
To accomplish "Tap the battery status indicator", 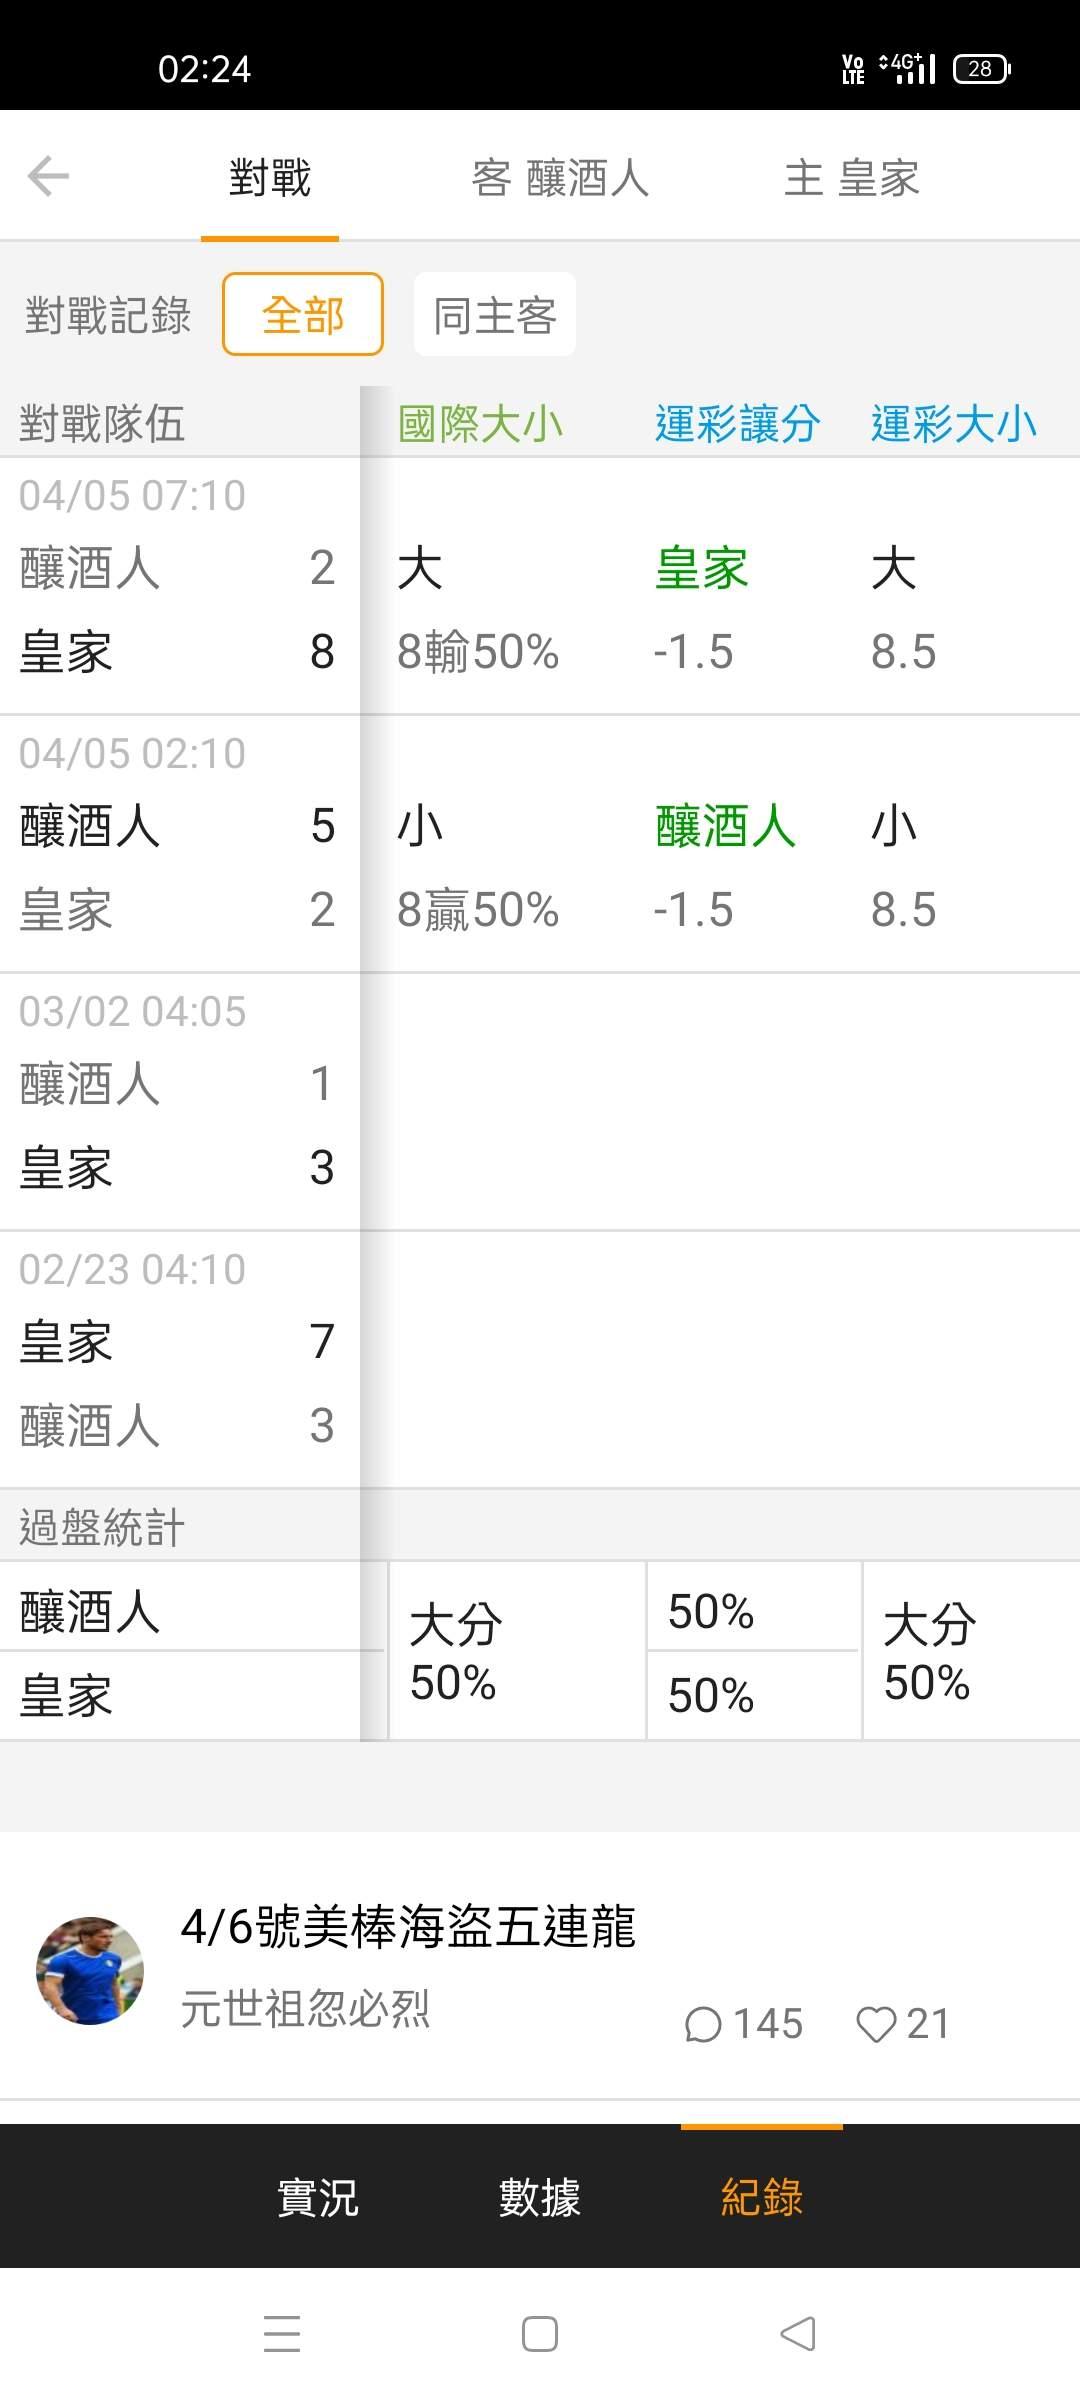I will point(981,69).
